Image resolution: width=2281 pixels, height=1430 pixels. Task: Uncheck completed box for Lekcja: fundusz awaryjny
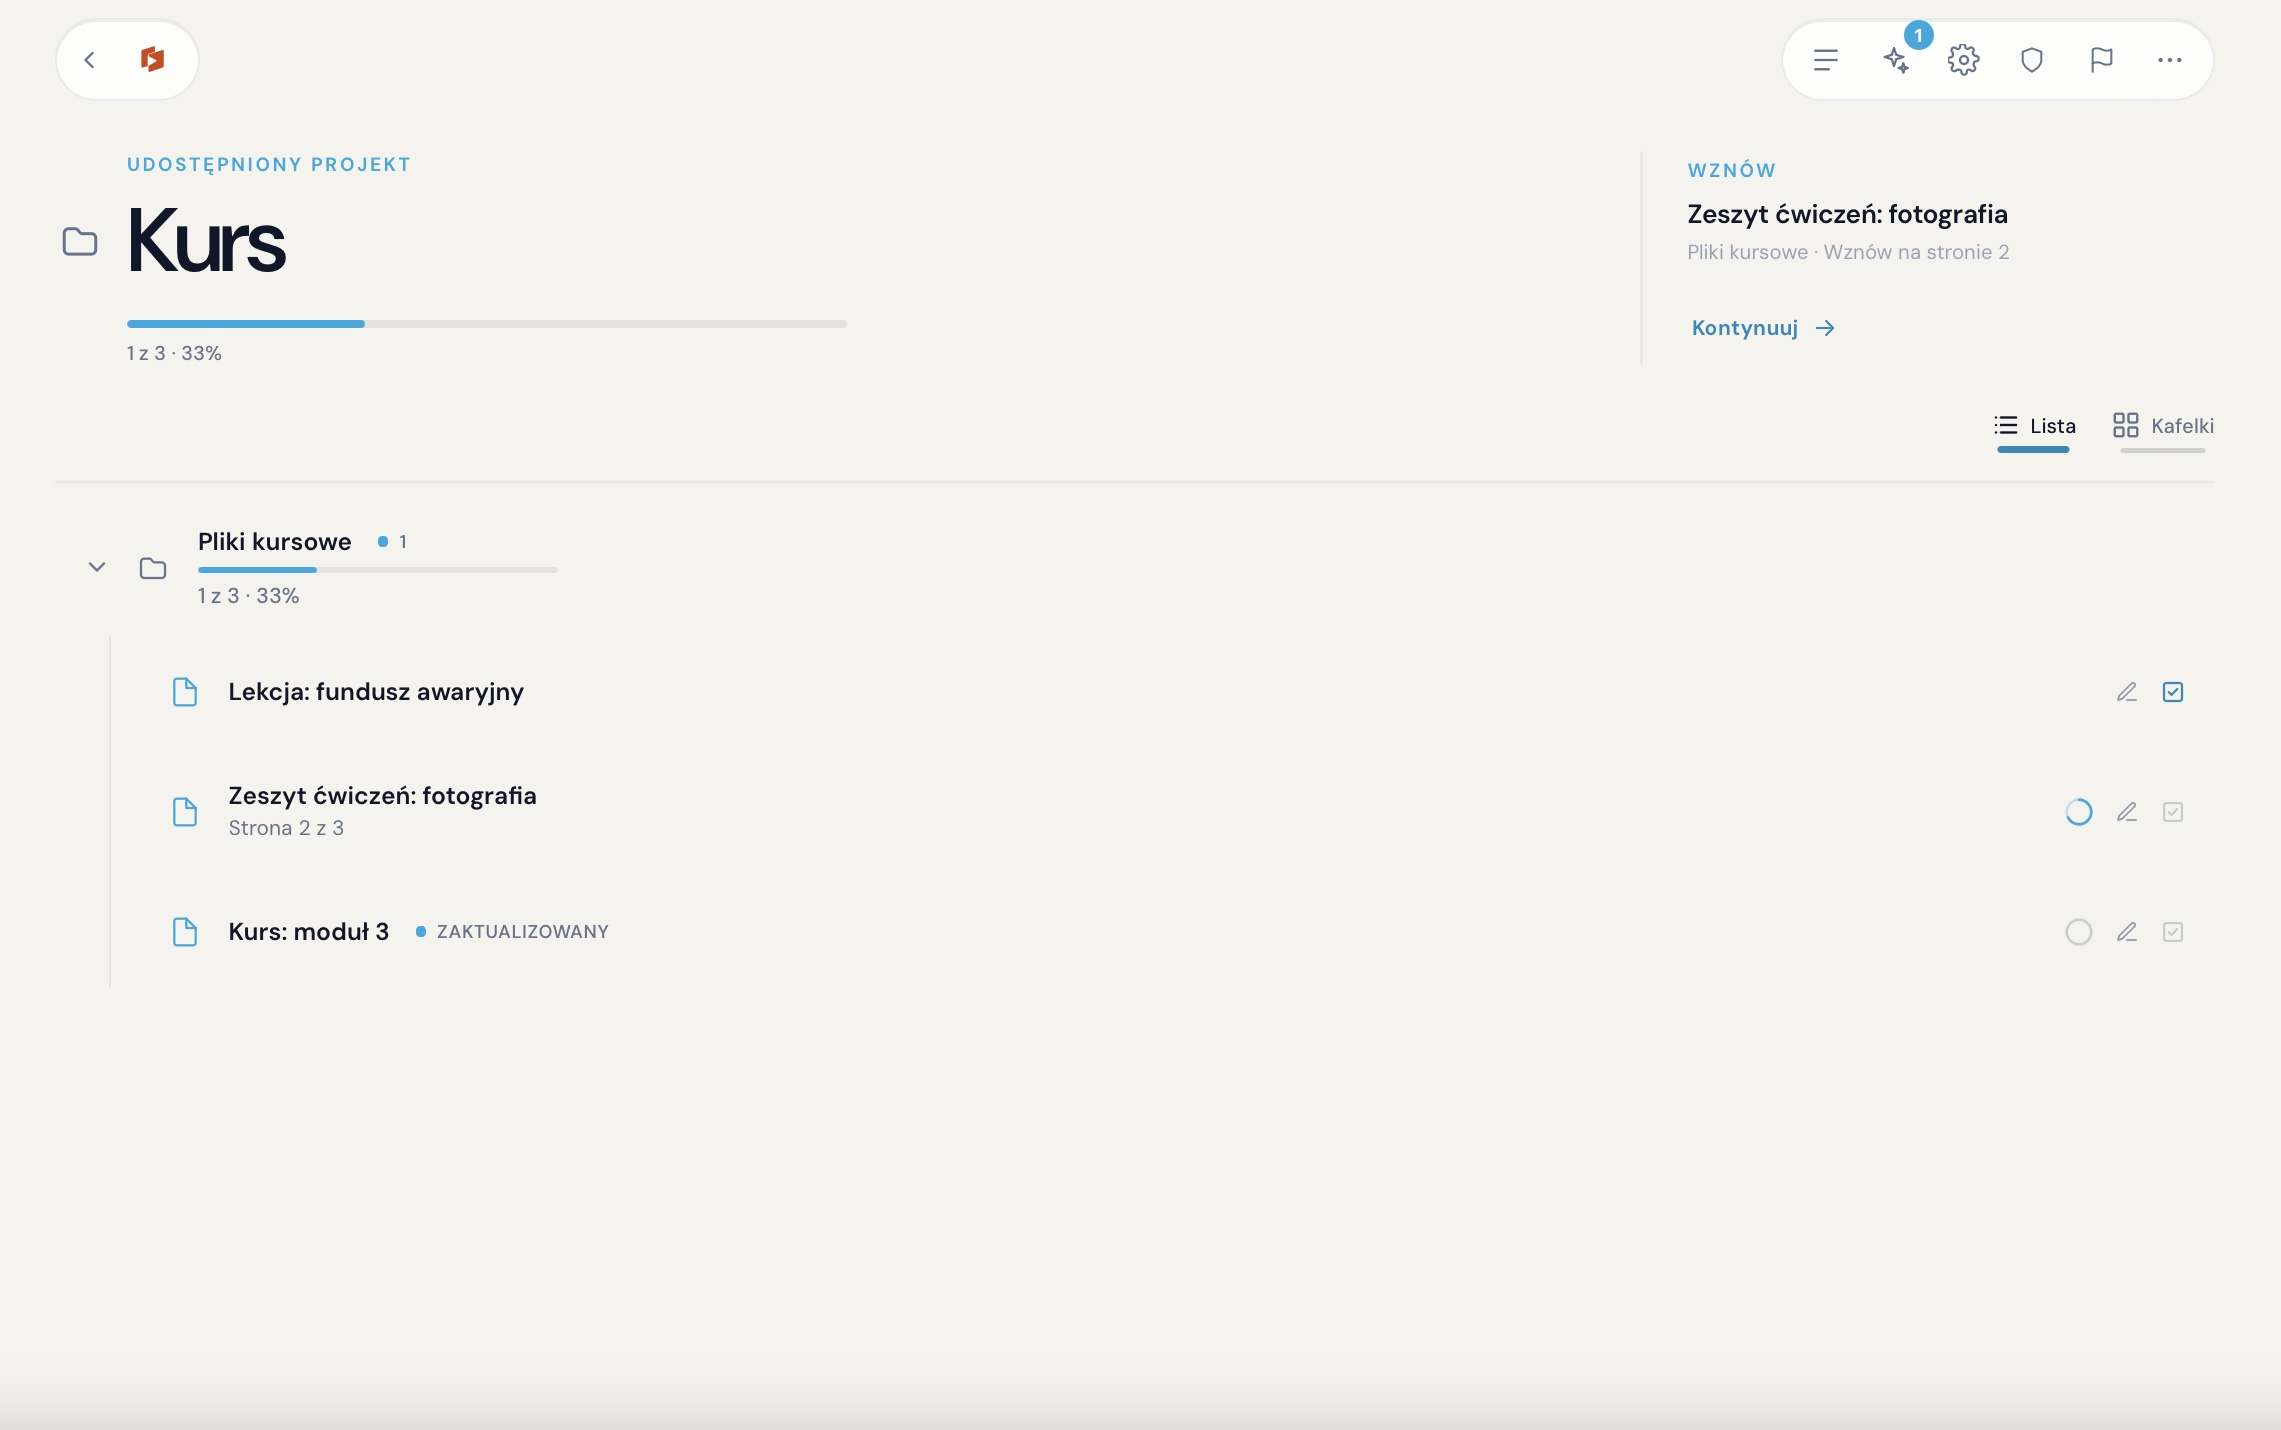2173,692
